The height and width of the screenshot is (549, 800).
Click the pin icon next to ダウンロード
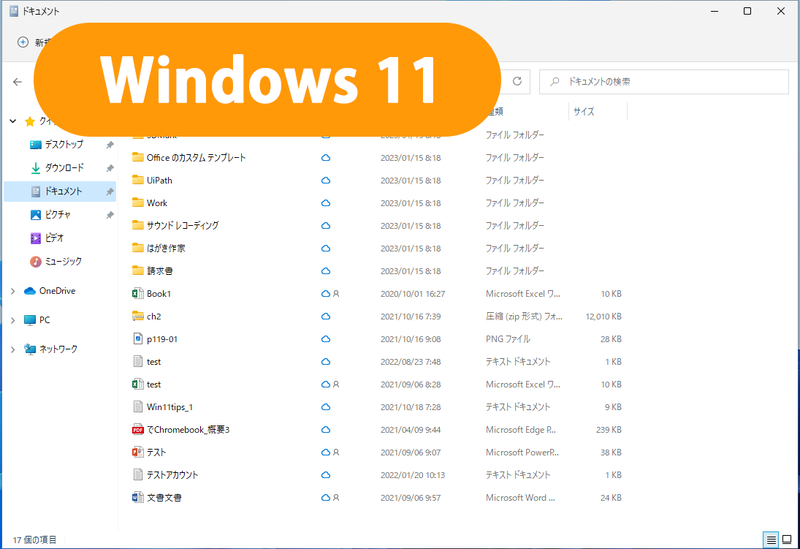pyautogui.click(x=109, y=168)
